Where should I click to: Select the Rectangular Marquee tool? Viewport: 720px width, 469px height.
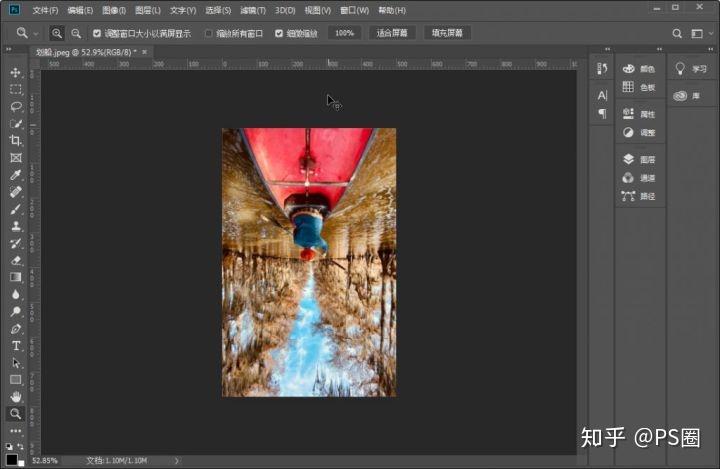tap(16, 90)
